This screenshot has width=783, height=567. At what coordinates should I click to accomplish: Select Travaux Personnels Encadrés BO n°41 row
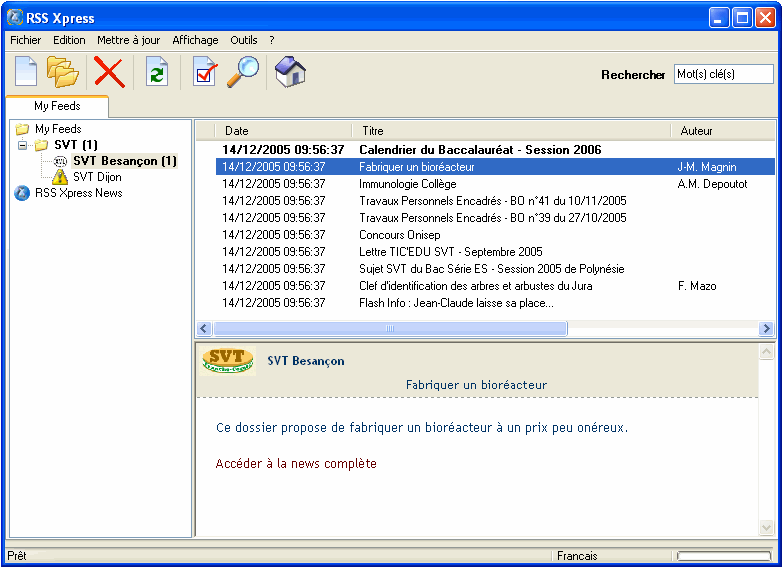495,201
